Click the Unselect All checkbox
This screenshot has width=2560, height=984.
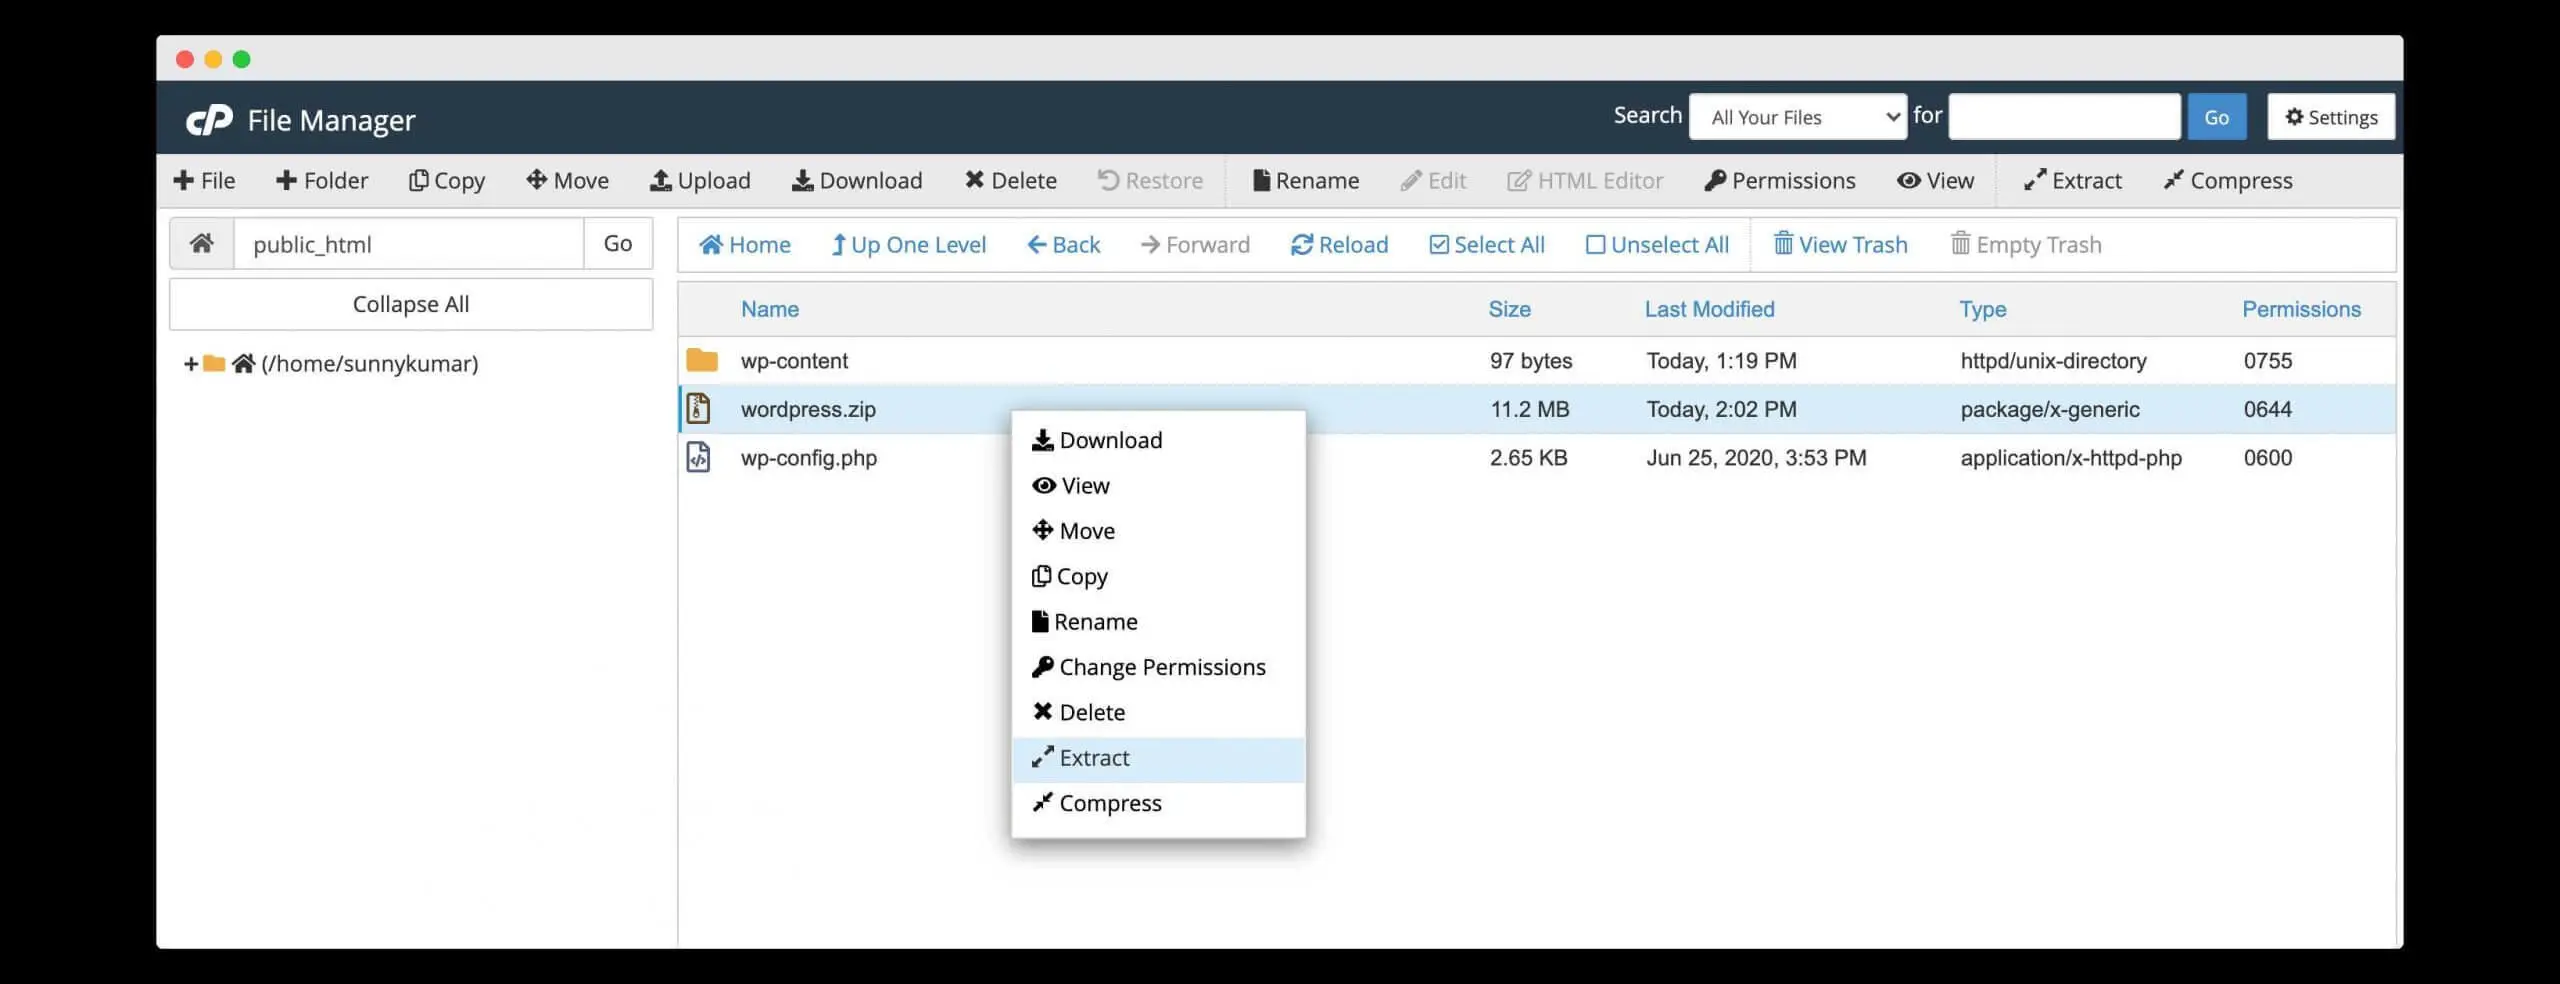(1595, 244)
